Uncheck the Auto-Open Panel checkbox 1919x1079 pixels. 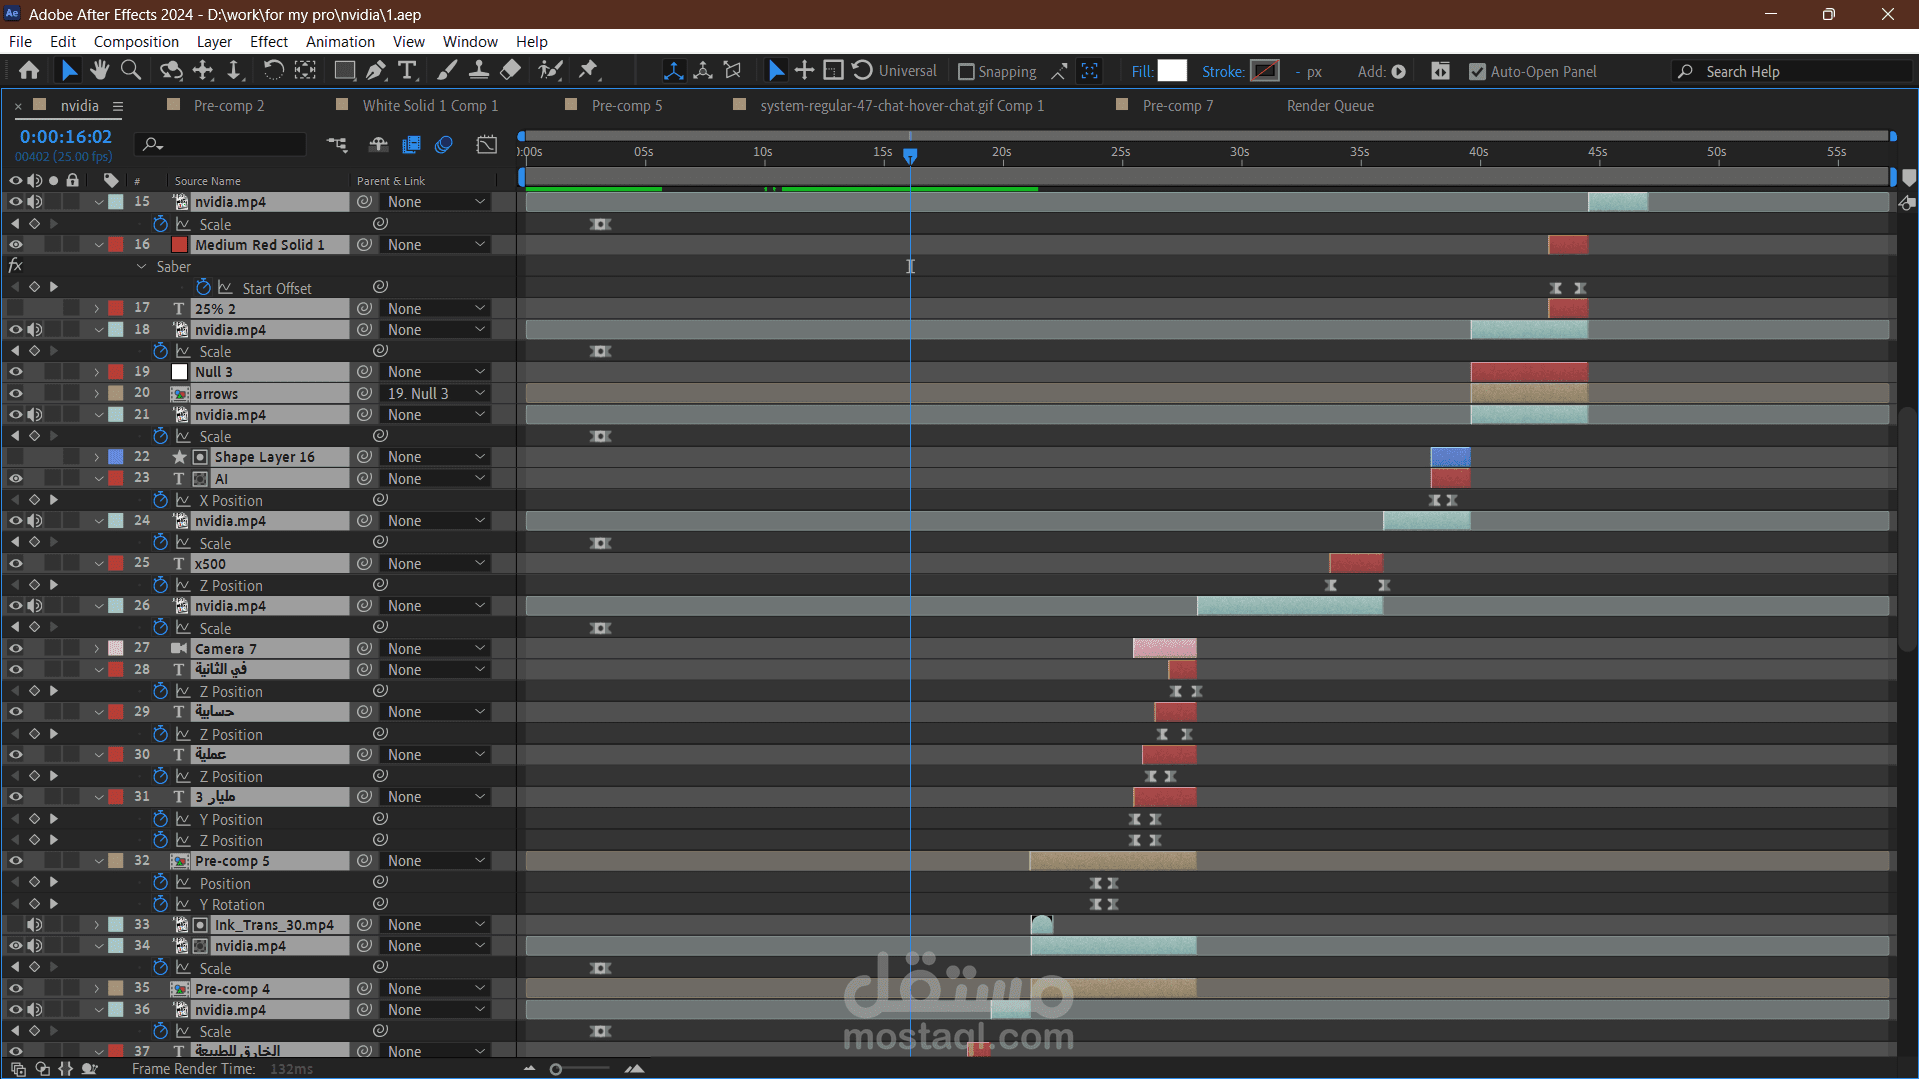coord(1477,72)
